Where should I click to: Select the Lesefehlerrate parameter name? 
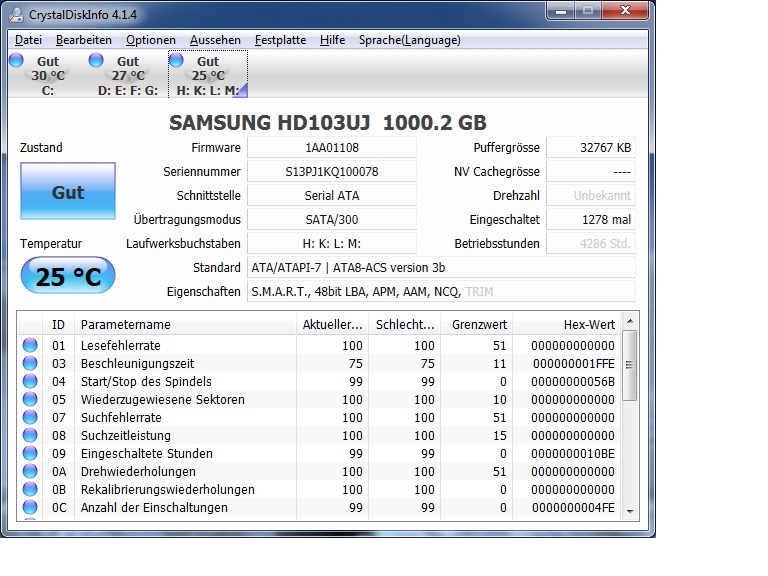[x=120, y=345]
